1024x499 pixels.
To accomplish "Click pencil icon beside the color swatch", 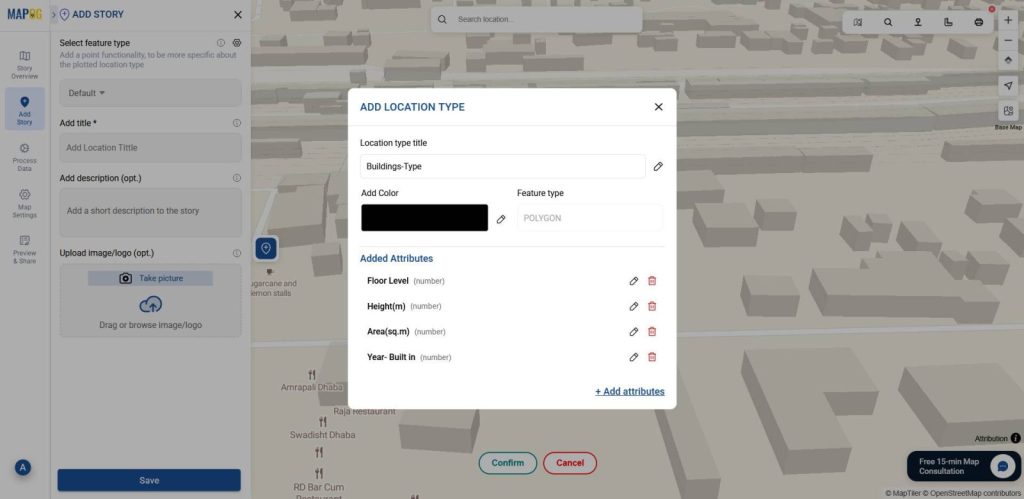I will coord(501,219).
